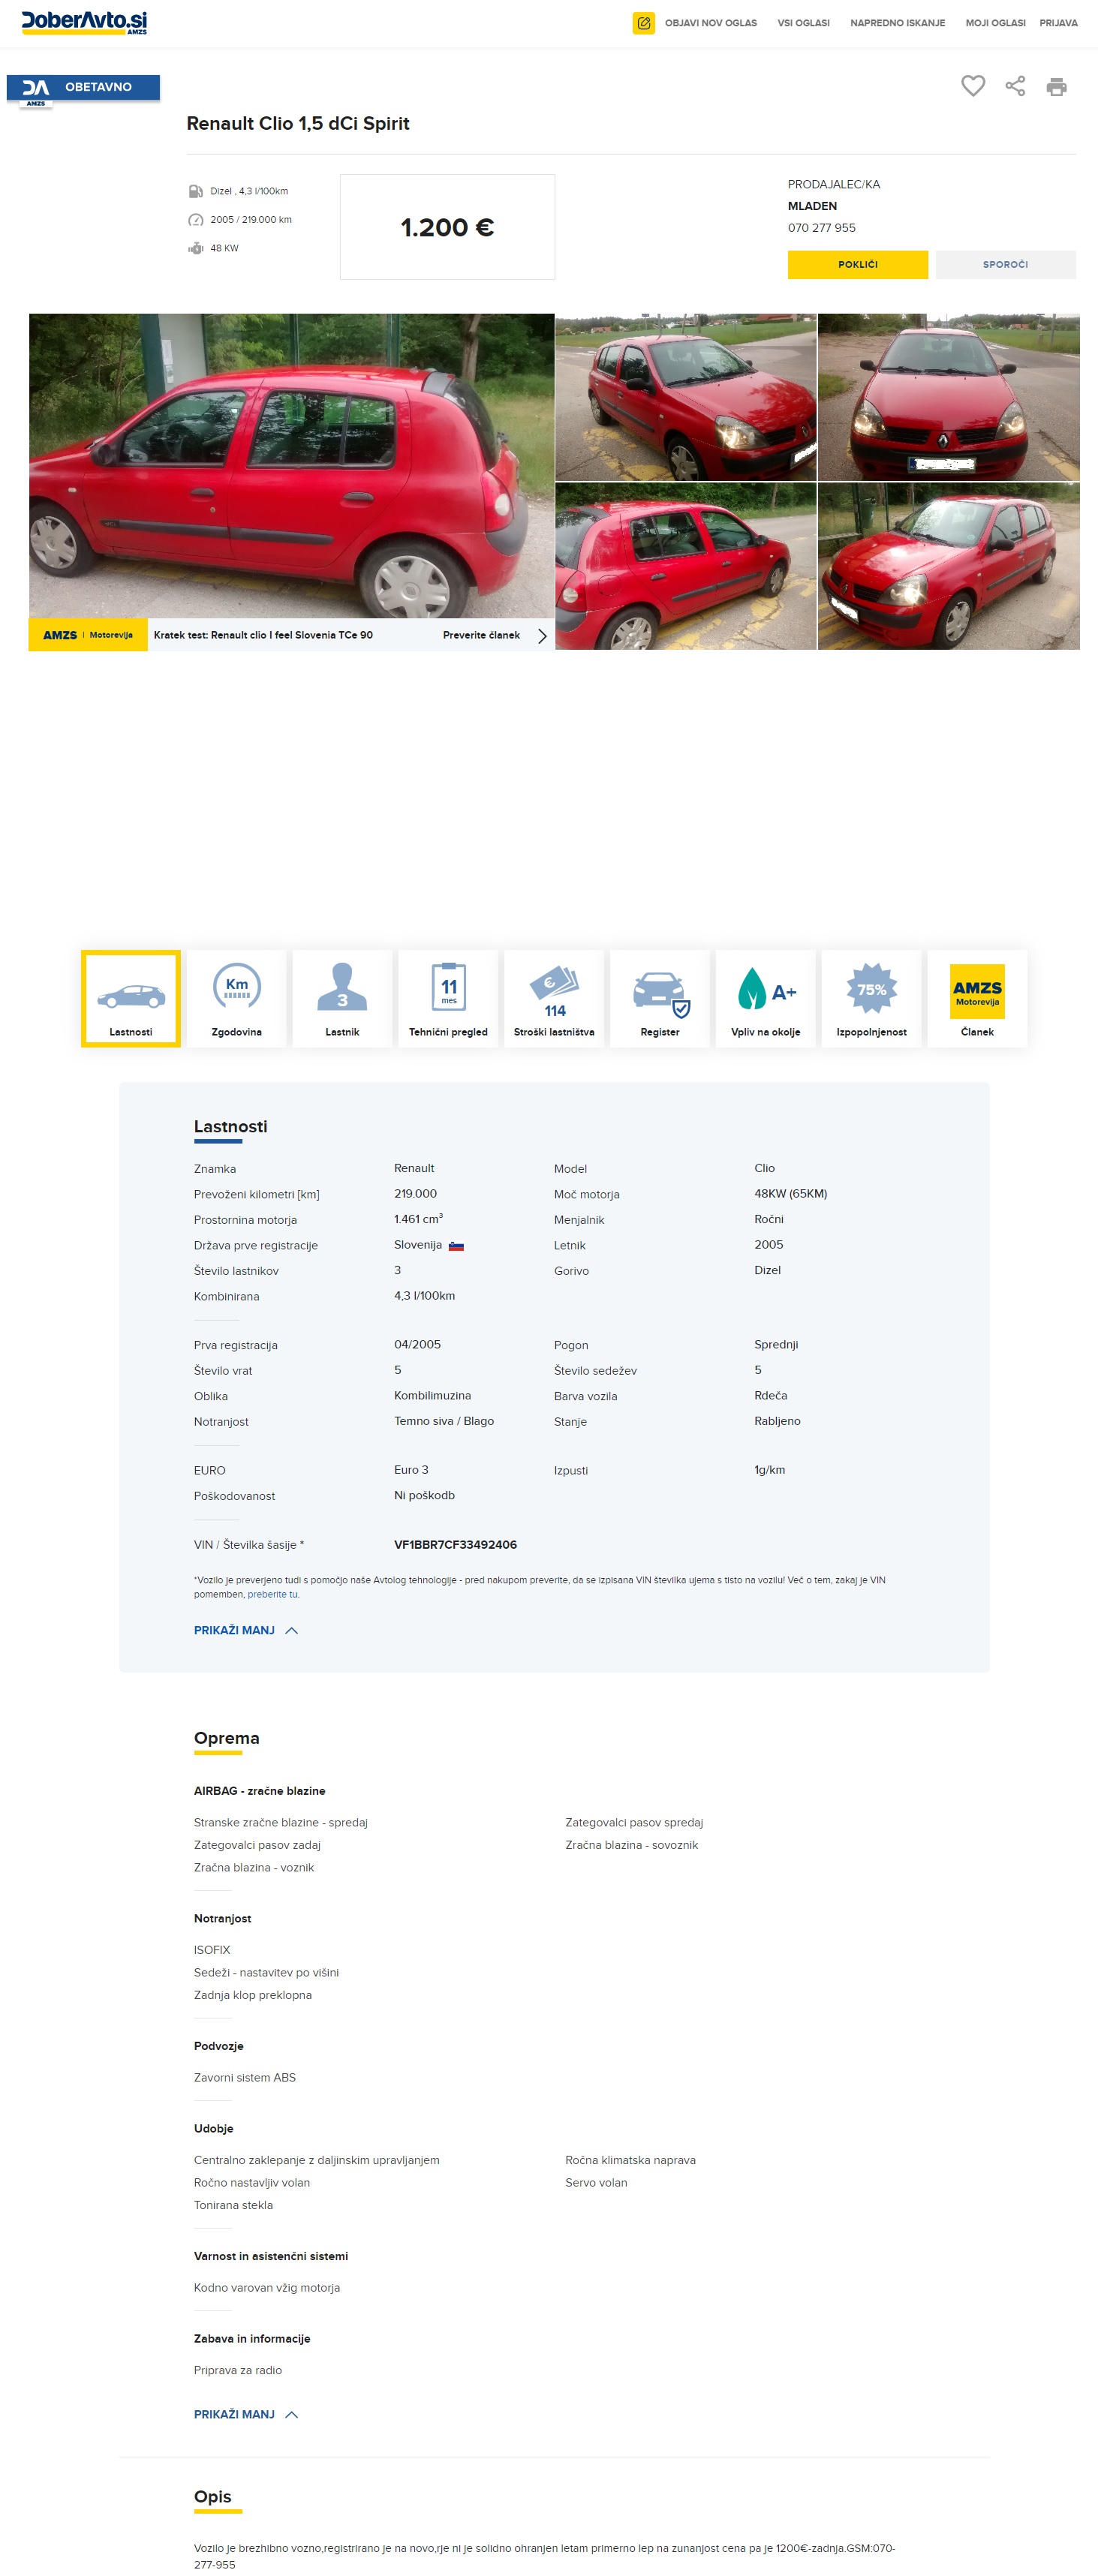The width and height of the screenshot is (1098, 2576).
Task: Click the VIN number VF1BBR7CF33492406
Action: pyautogui.click(x=455, y=1545)
